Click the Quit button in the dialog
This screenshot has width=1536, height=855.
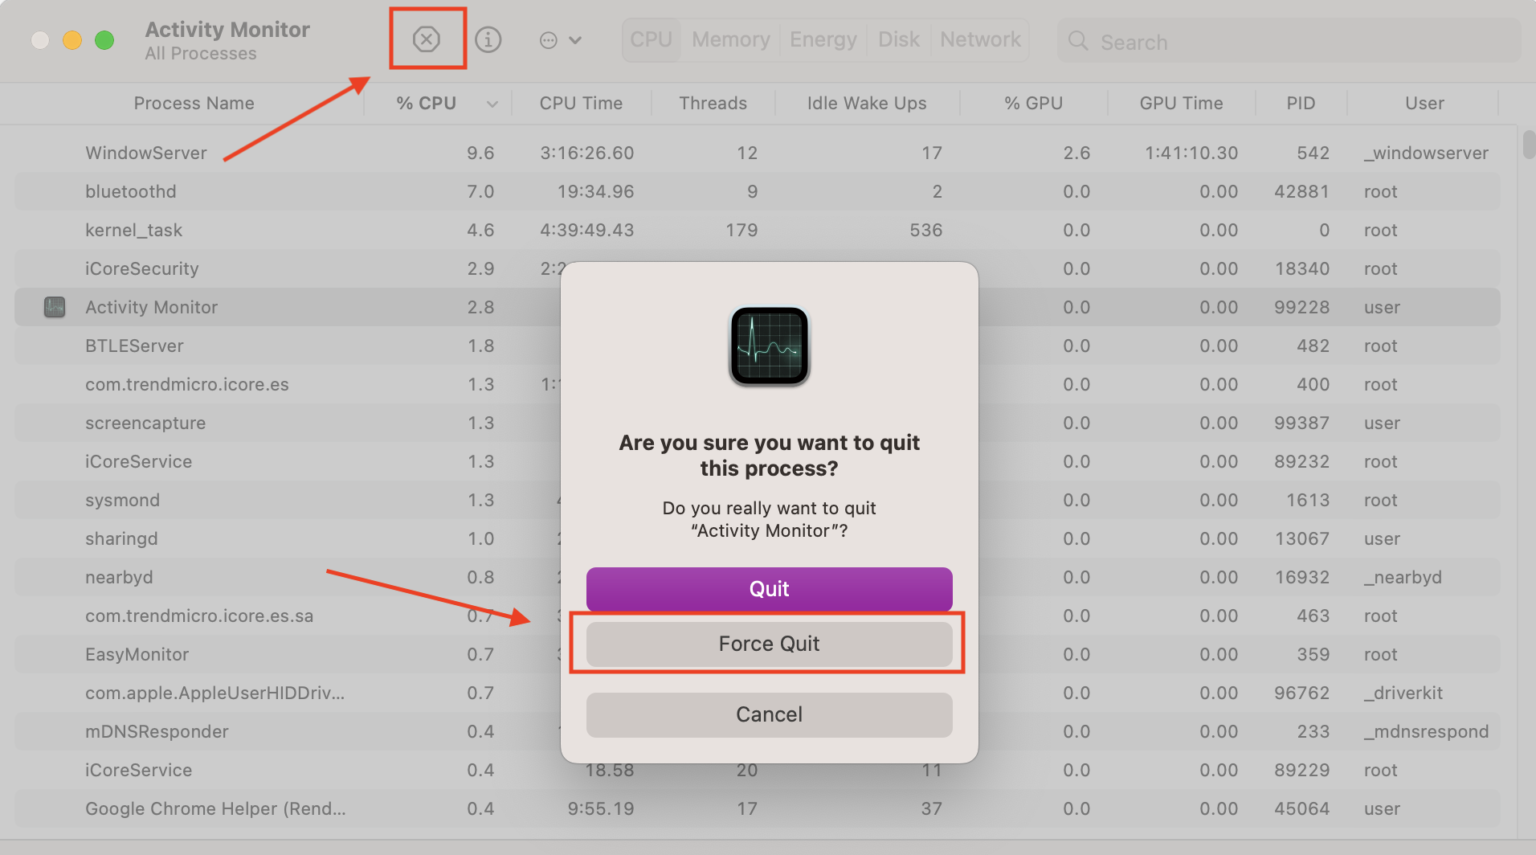[768, 589]
